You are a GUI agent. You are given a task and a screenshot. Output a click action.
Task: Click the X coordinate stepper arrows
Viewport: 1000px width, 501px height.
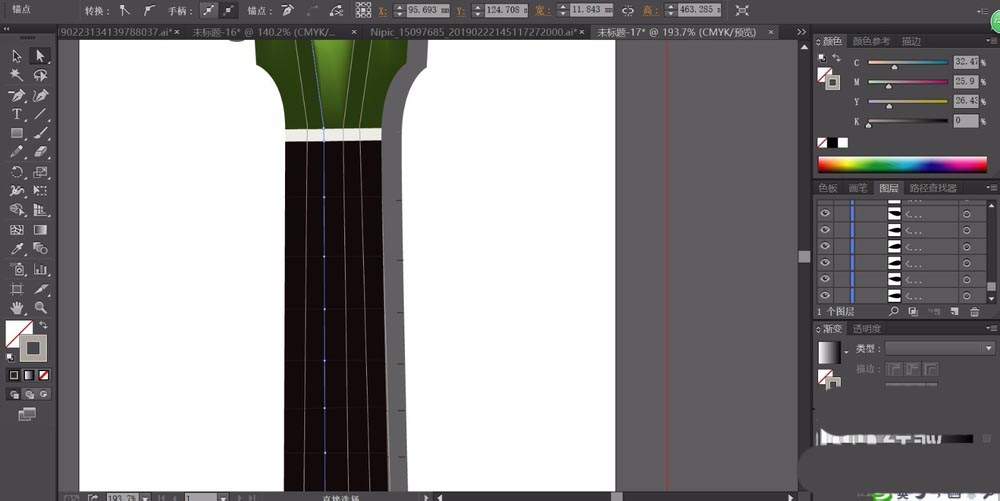pyautogui.click(x=399, y=10)
